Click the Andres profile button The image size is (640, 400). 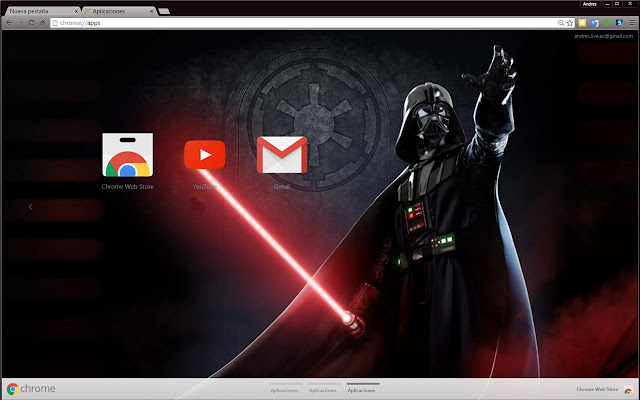click(590, 4)
